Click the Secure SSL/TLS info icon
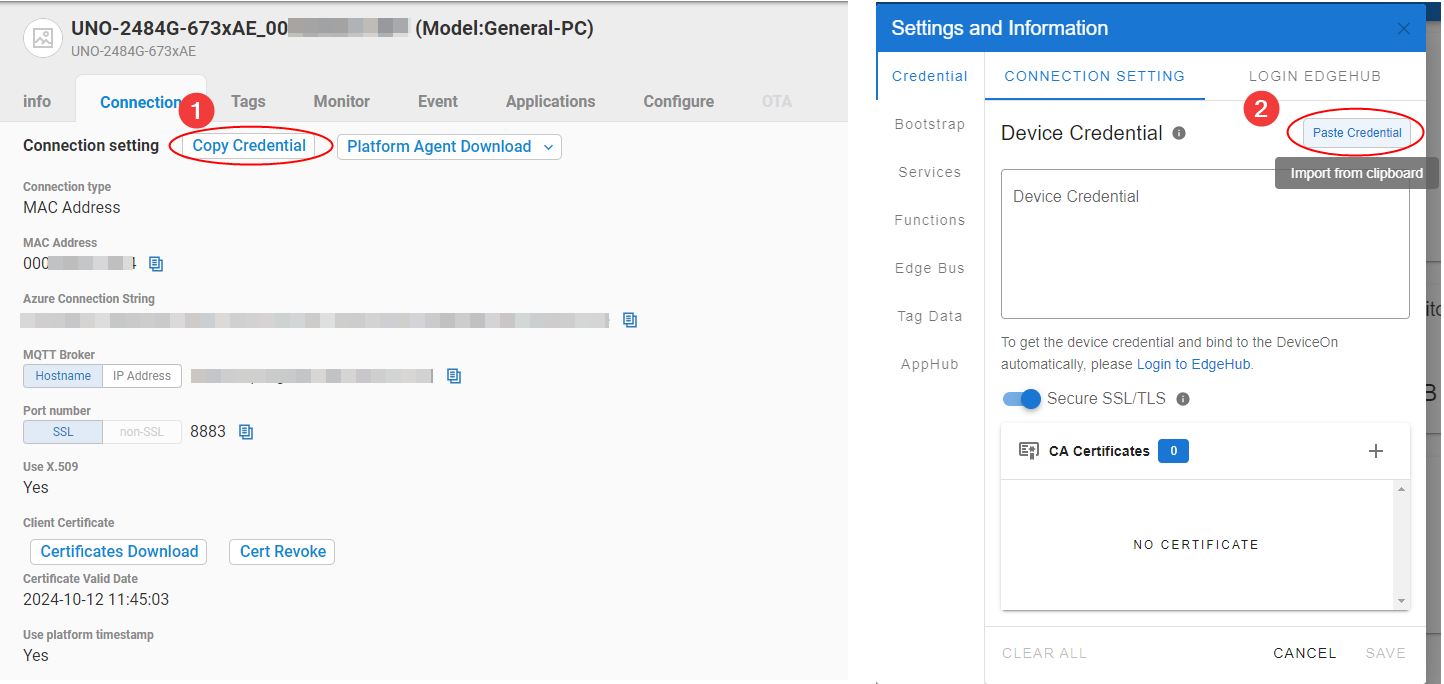The image size is (1444, 684). (x=1183, y=399)
